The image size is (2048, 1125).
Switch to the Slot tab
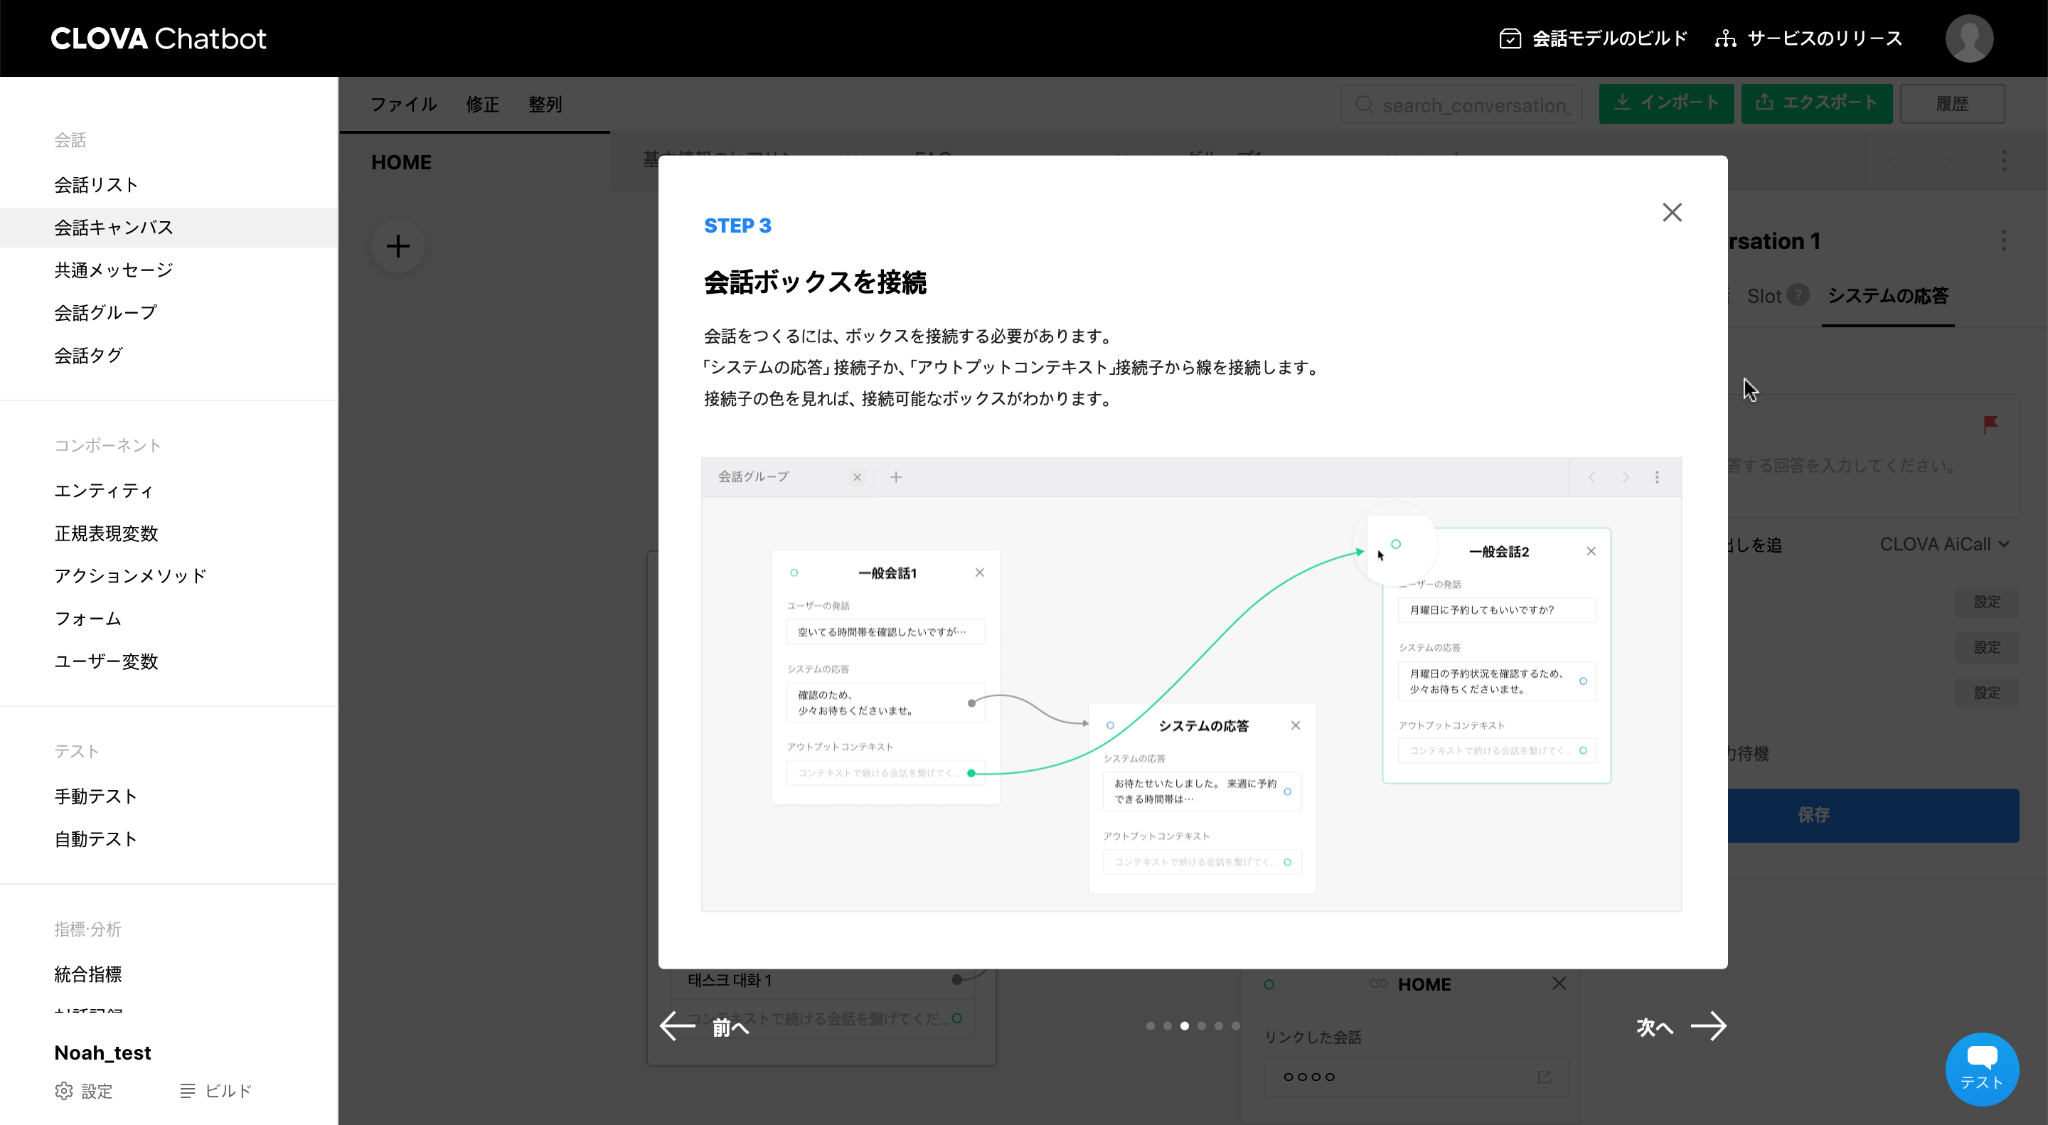[x=1764, y=296]
